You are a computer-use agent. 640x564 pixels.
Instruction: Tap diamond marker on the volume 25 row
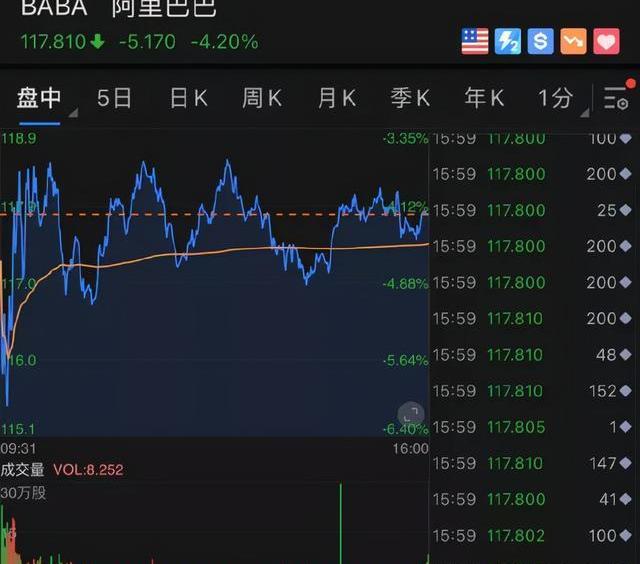[625, 210]
